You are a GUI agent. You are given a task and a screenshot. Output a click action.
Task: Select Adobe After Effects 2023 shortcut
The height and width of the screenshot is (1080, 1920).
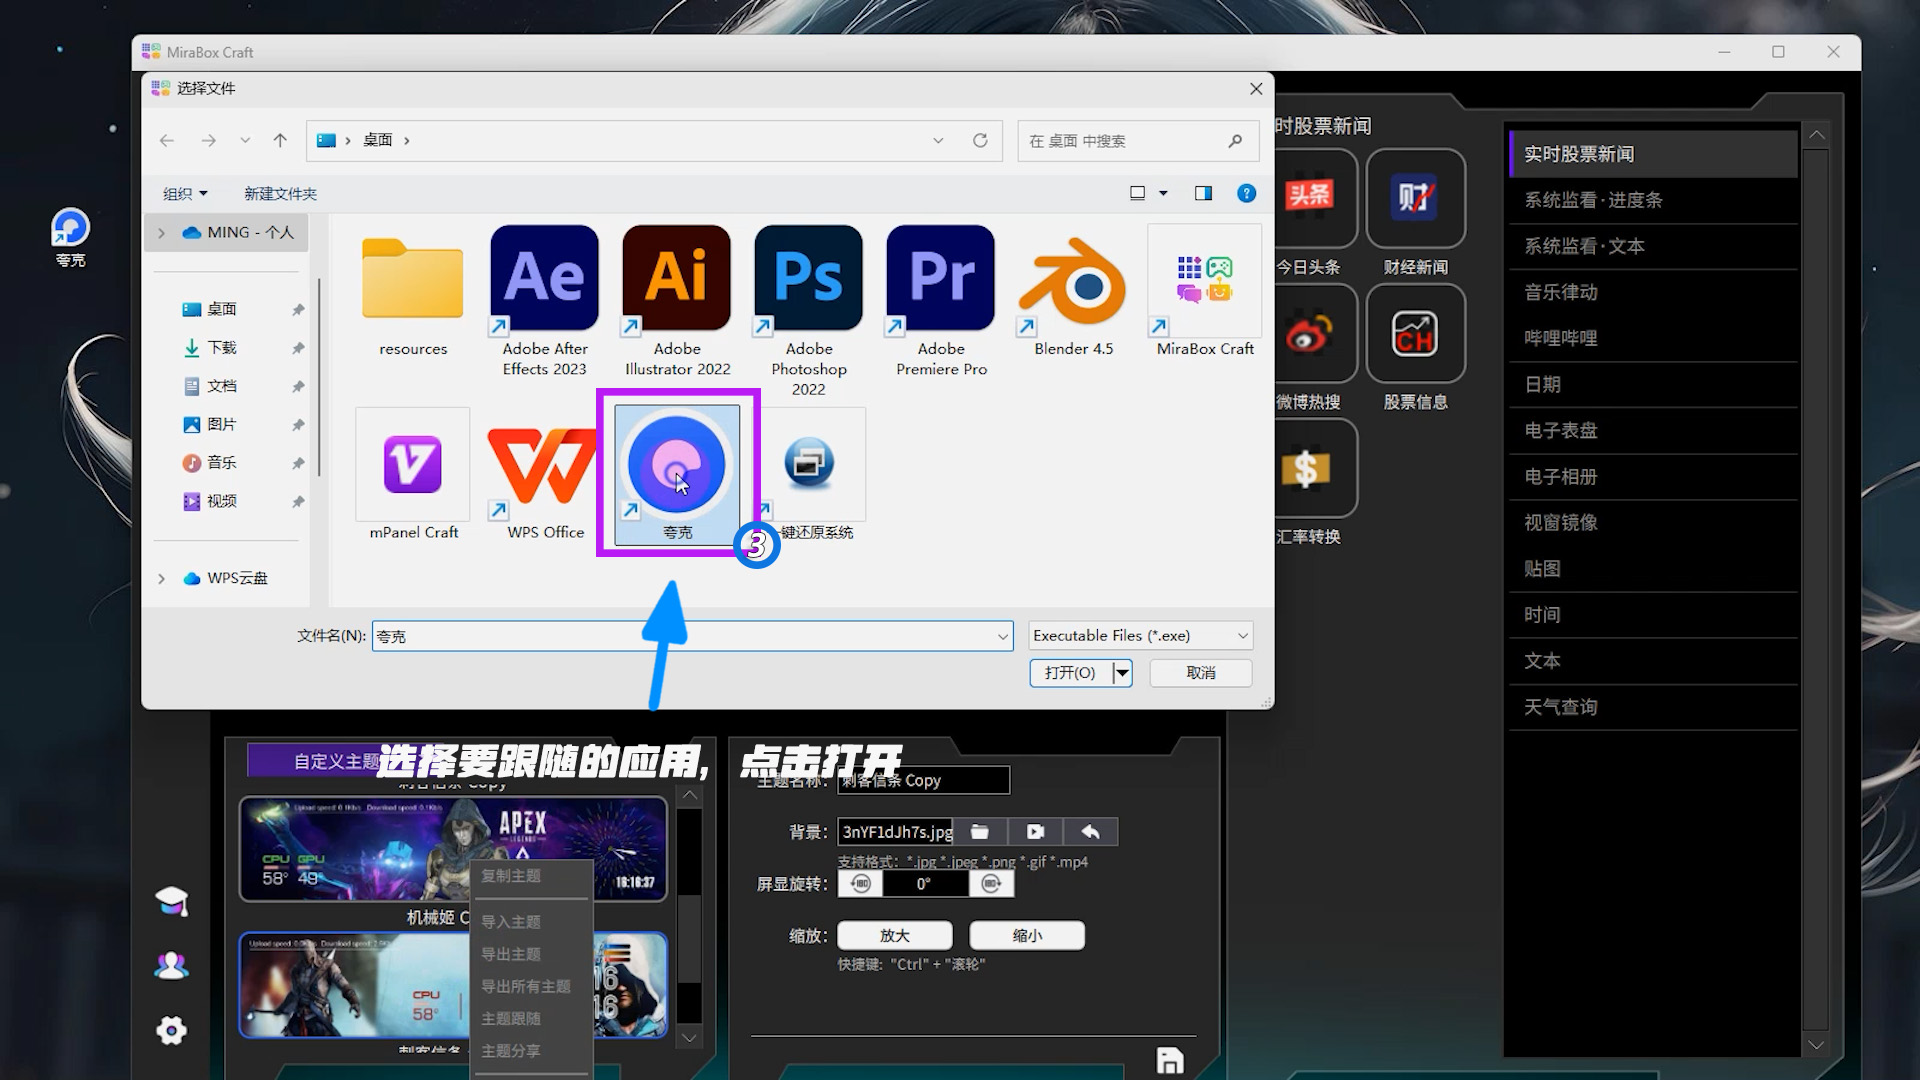click(x=545, y=302)
